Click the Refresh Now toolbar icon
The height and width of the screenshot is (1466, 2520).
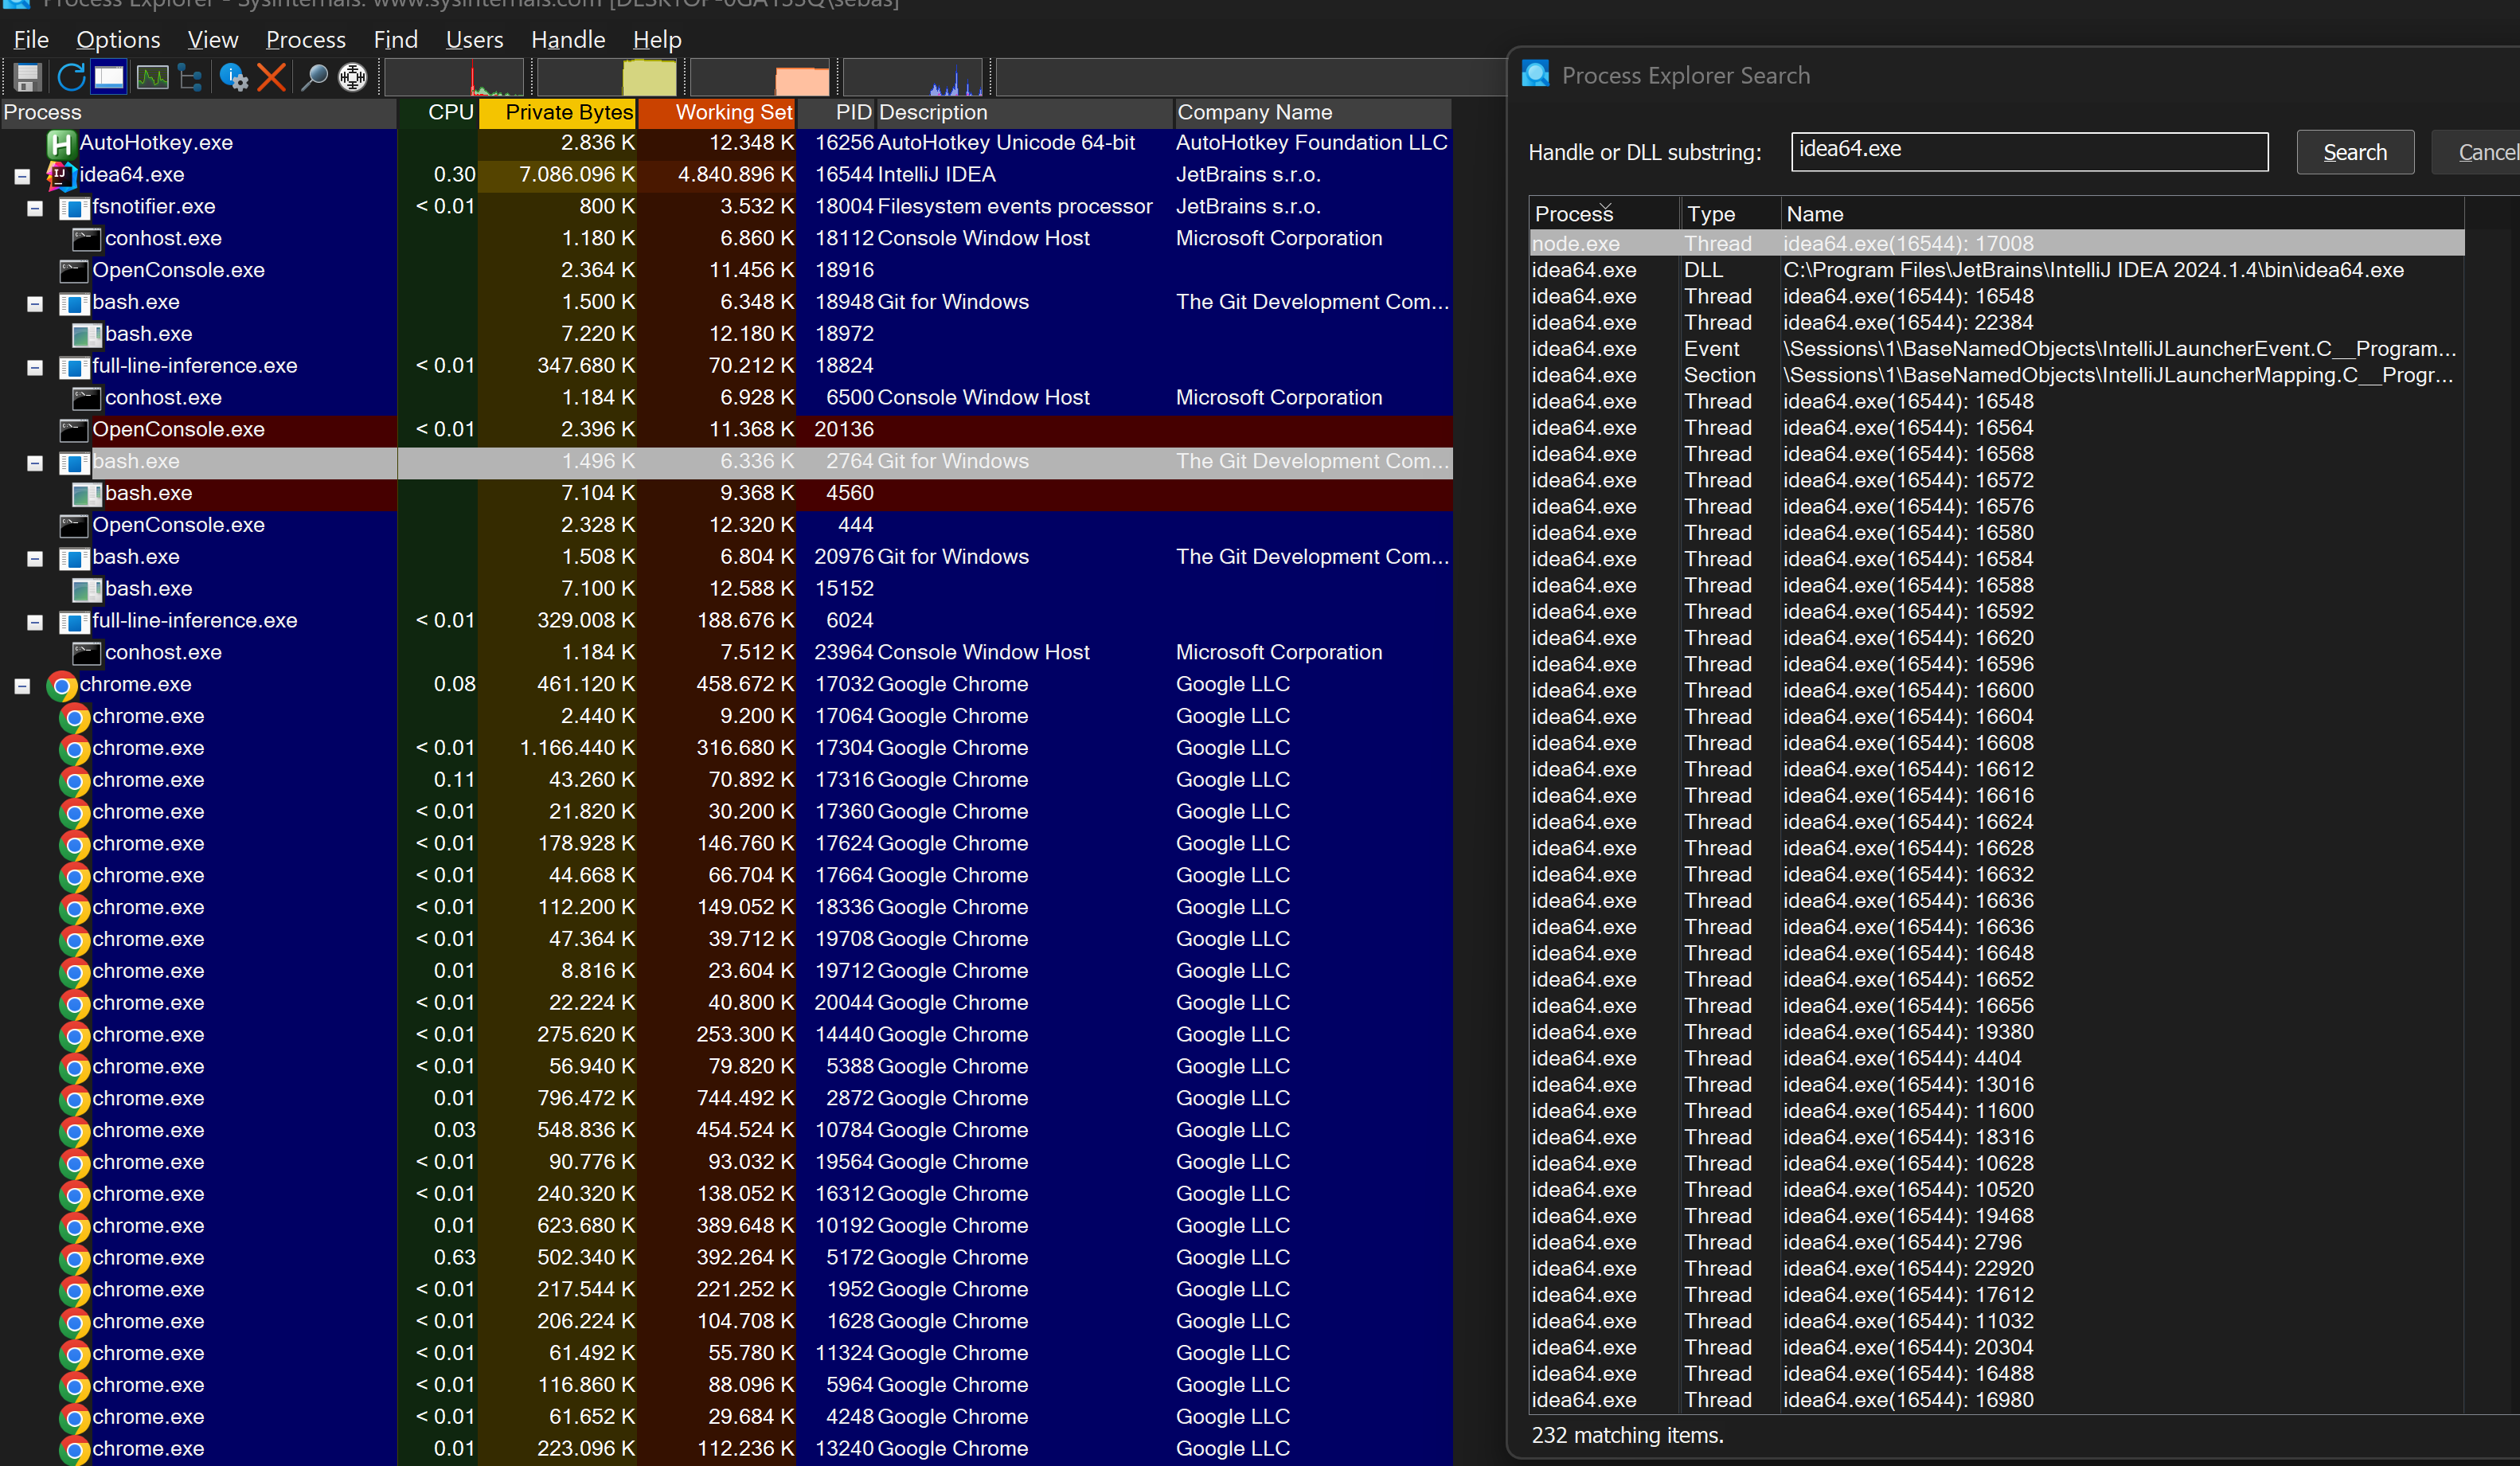pyautogui.click(x=70, y=77)
